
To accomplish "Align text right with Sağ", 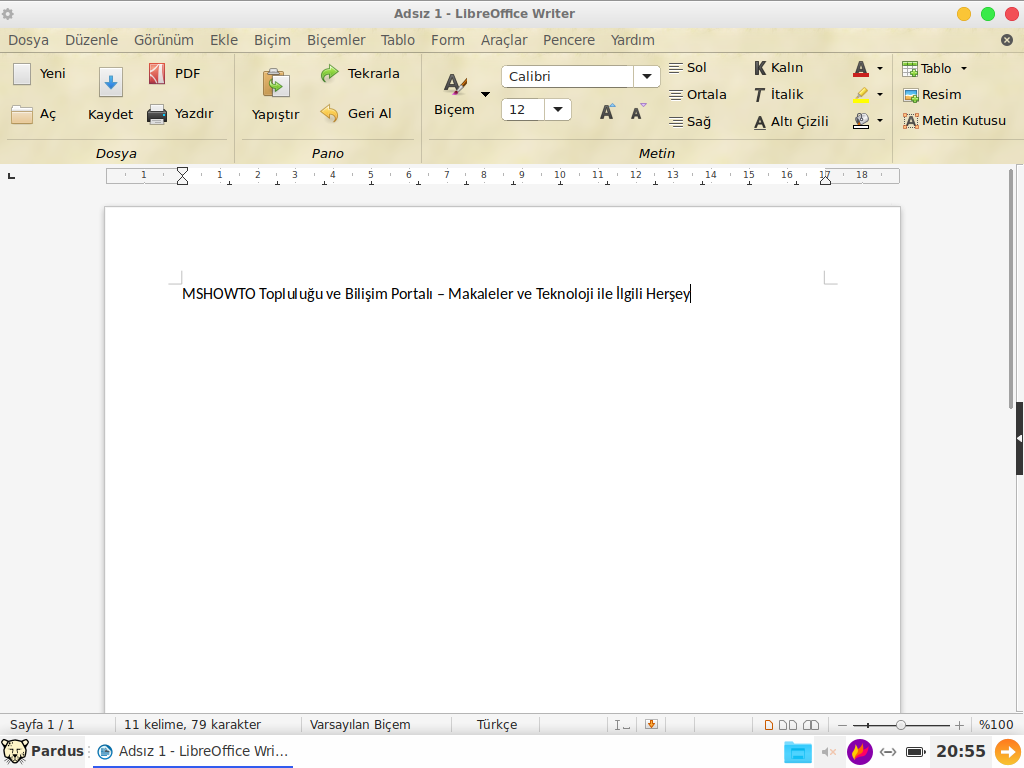I will click(690, 121).
